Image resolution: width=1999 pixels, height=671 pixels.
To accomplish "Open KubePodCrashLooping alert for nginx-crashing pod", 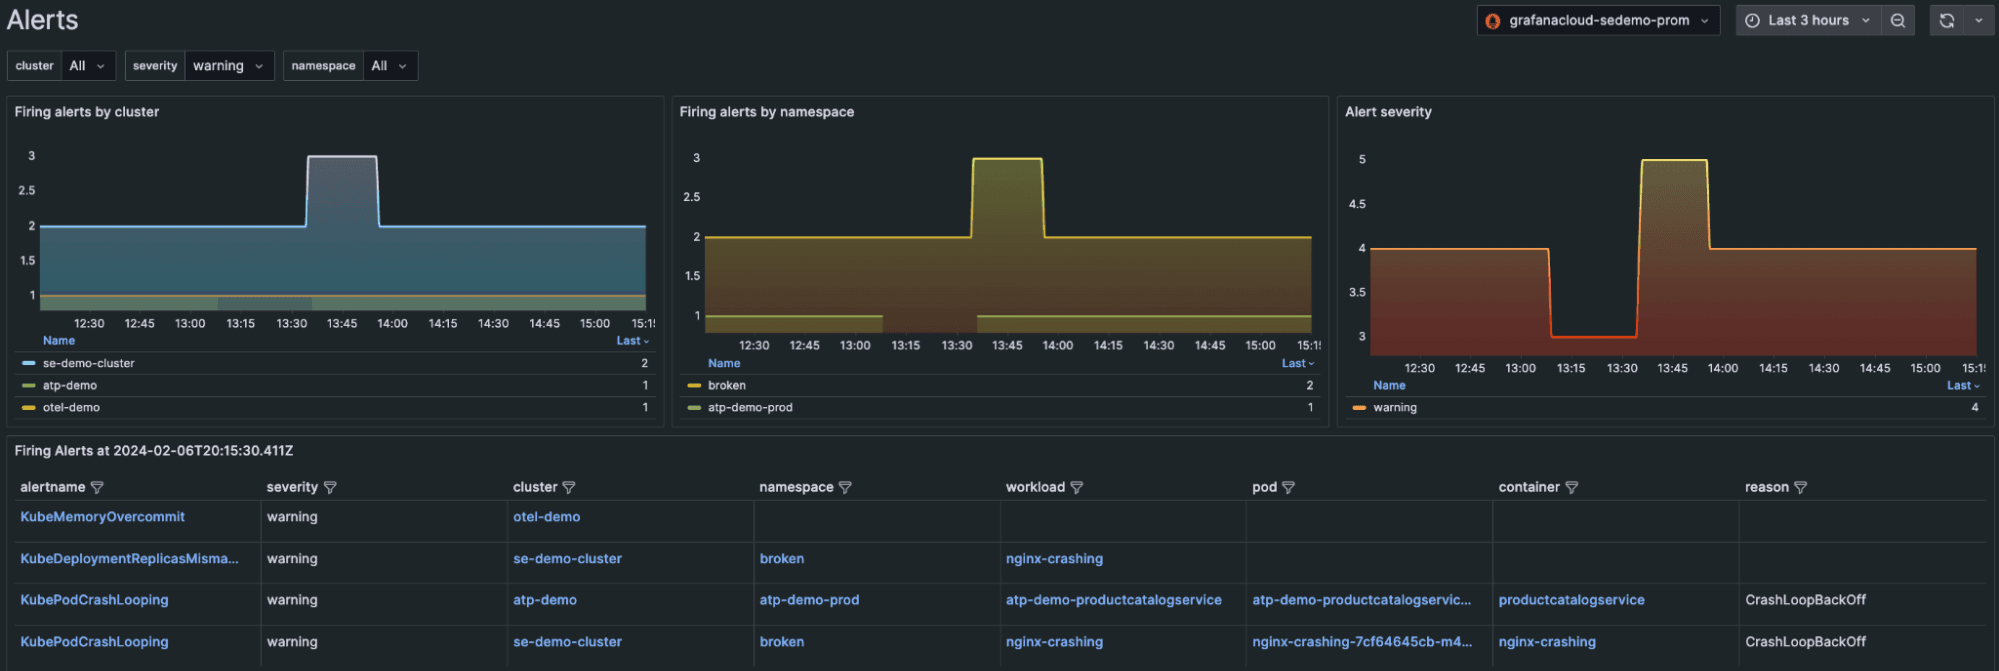I will click(94, 642).
